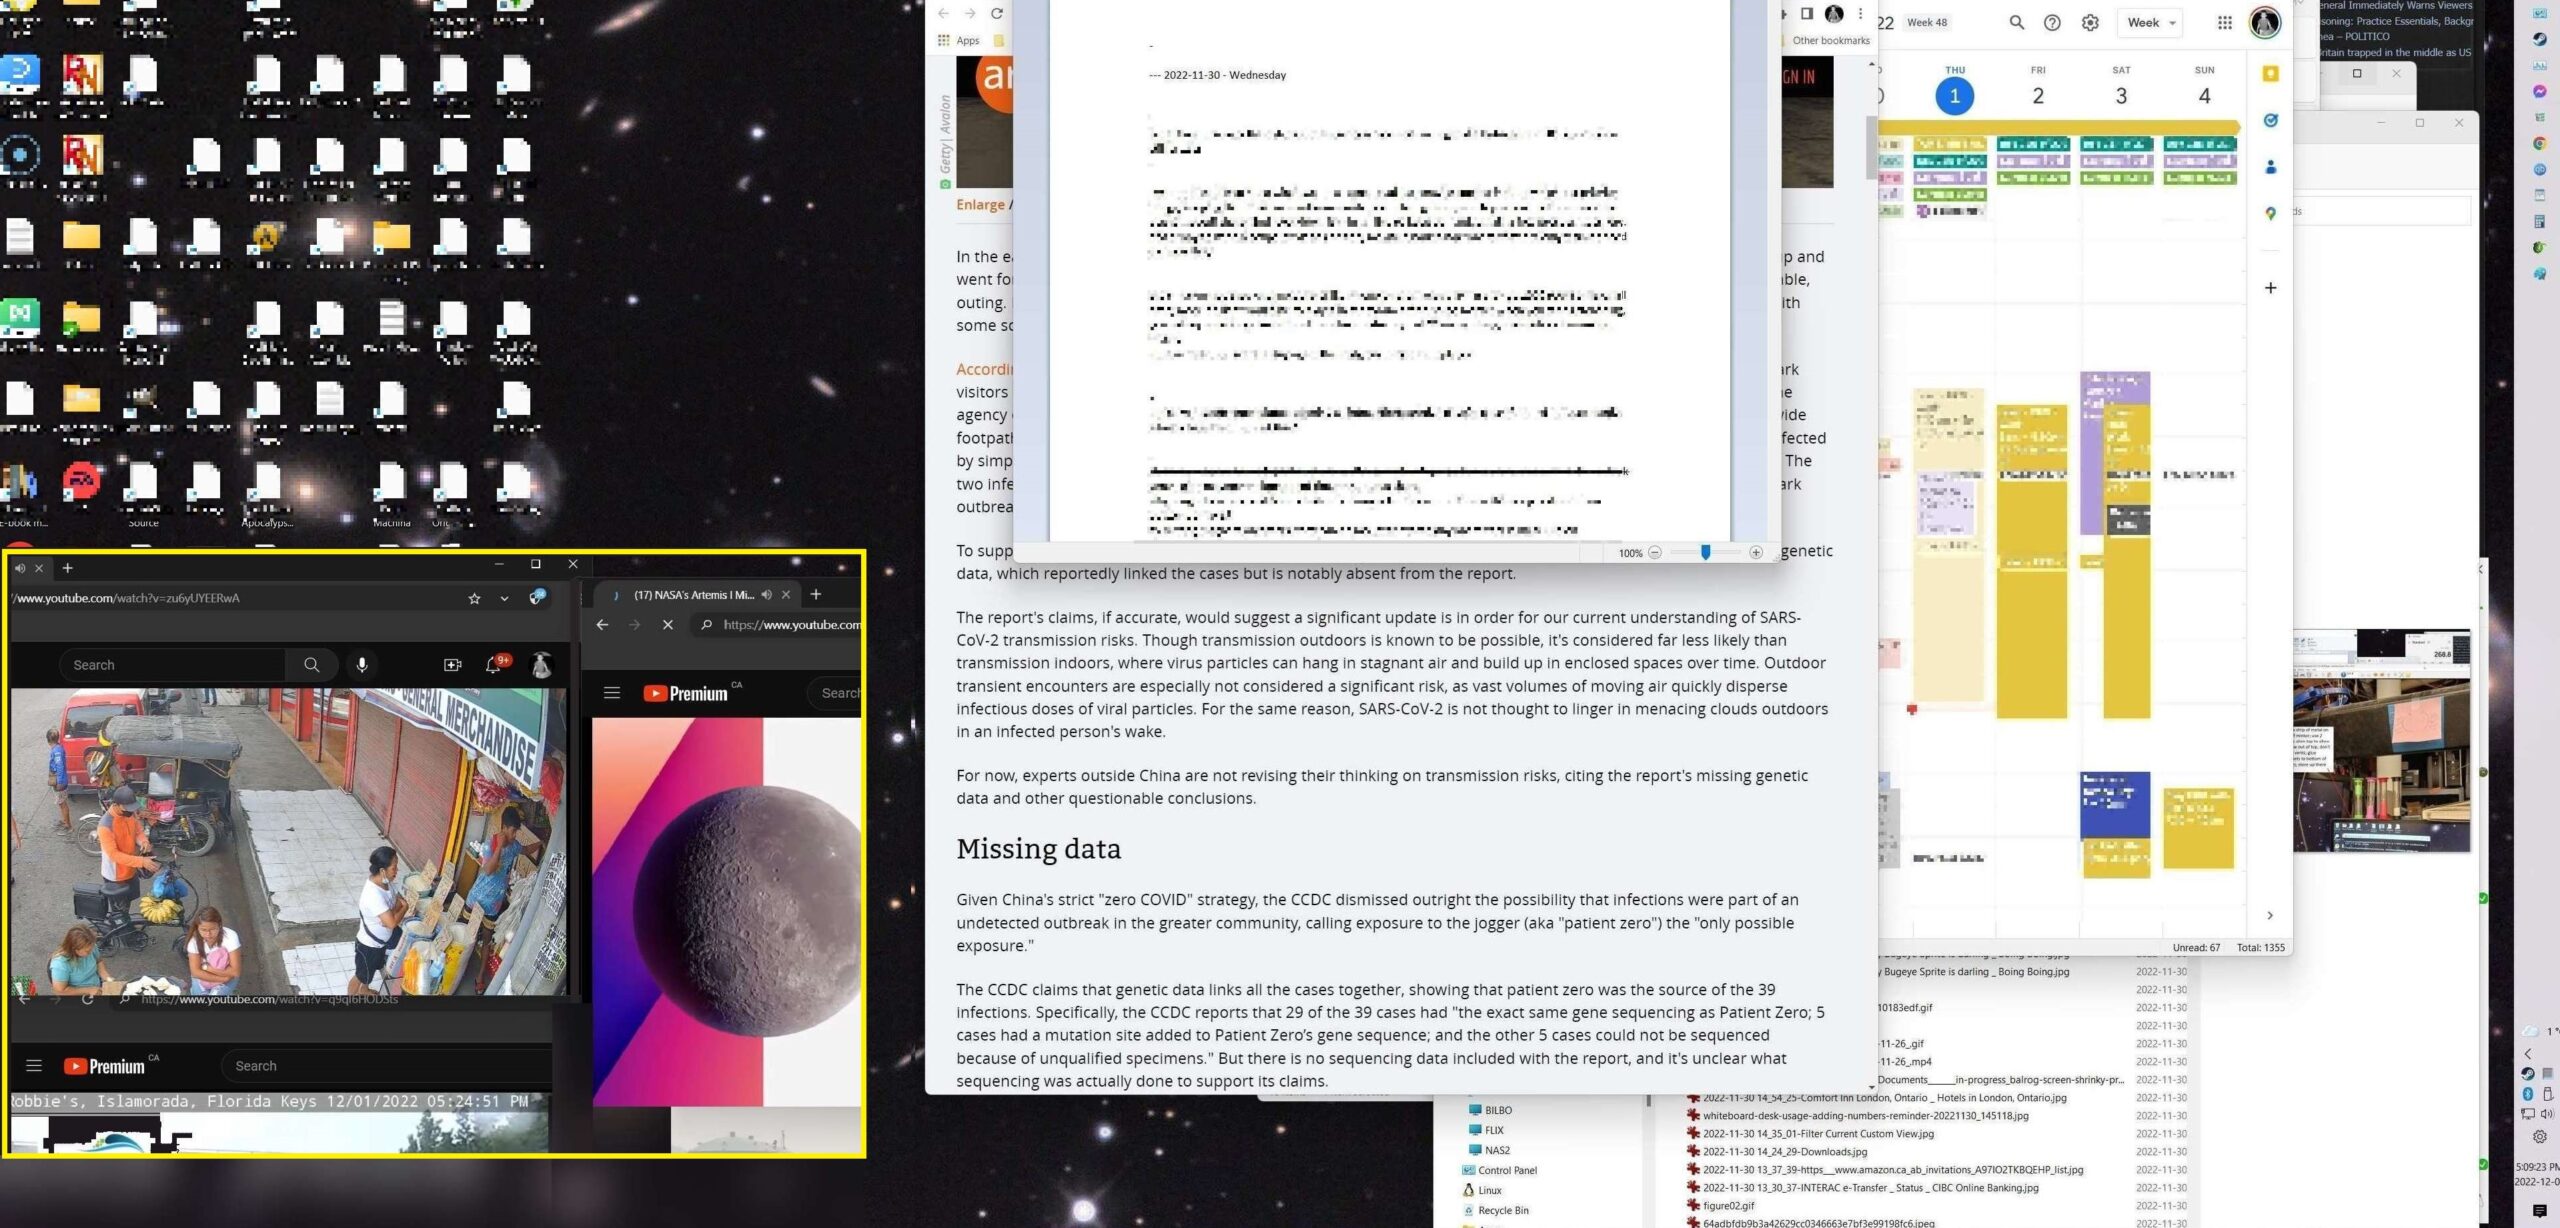Expand calendar side panel arrow

tap(2270, 915)
